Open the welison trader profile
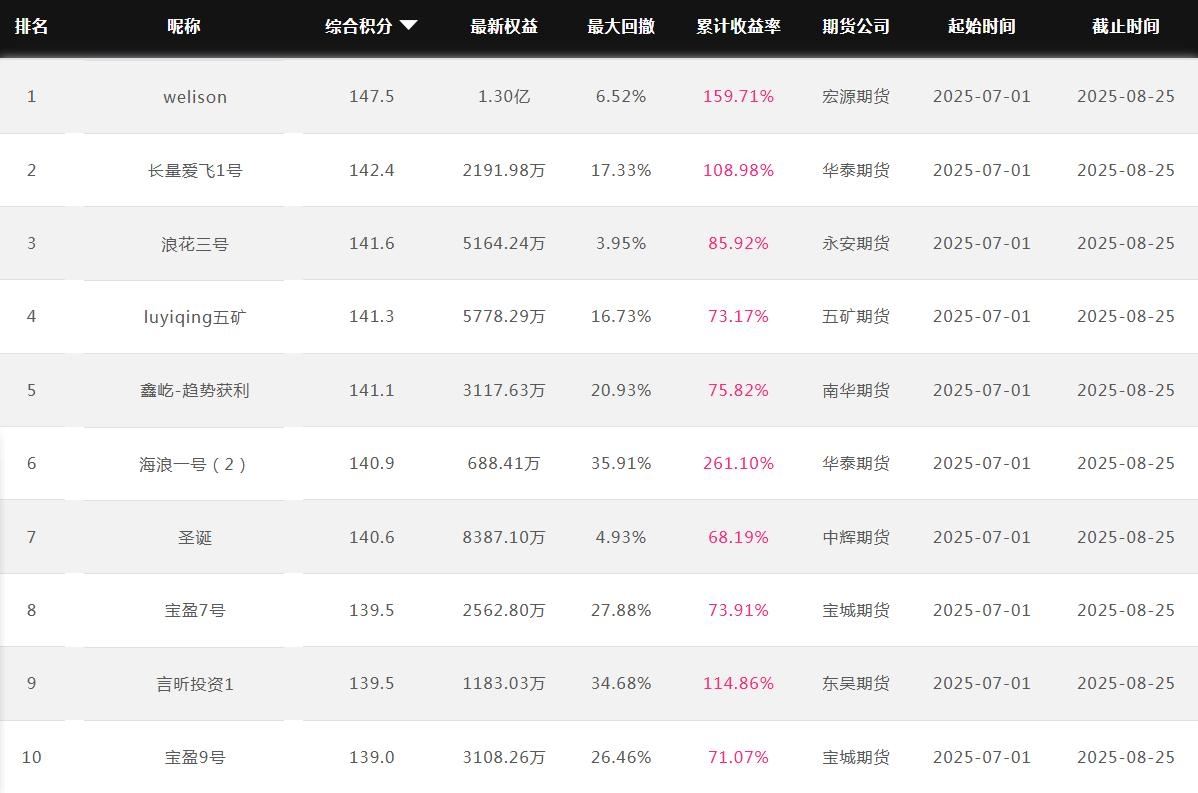The width and height of the screenshot is (1198, 793). pyautogui.click(x=195, y=97)
